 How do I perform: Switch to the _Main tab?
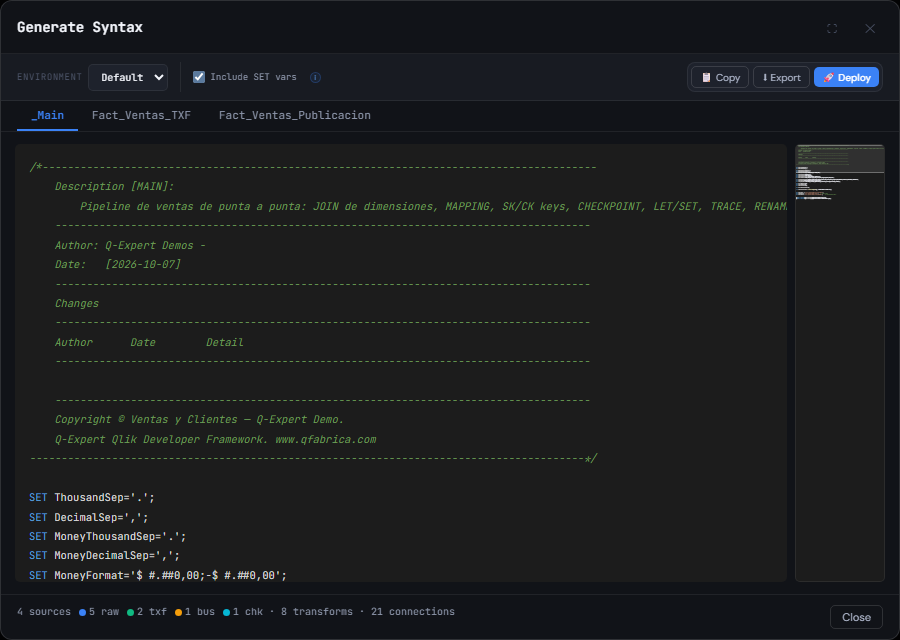point(48,115)
